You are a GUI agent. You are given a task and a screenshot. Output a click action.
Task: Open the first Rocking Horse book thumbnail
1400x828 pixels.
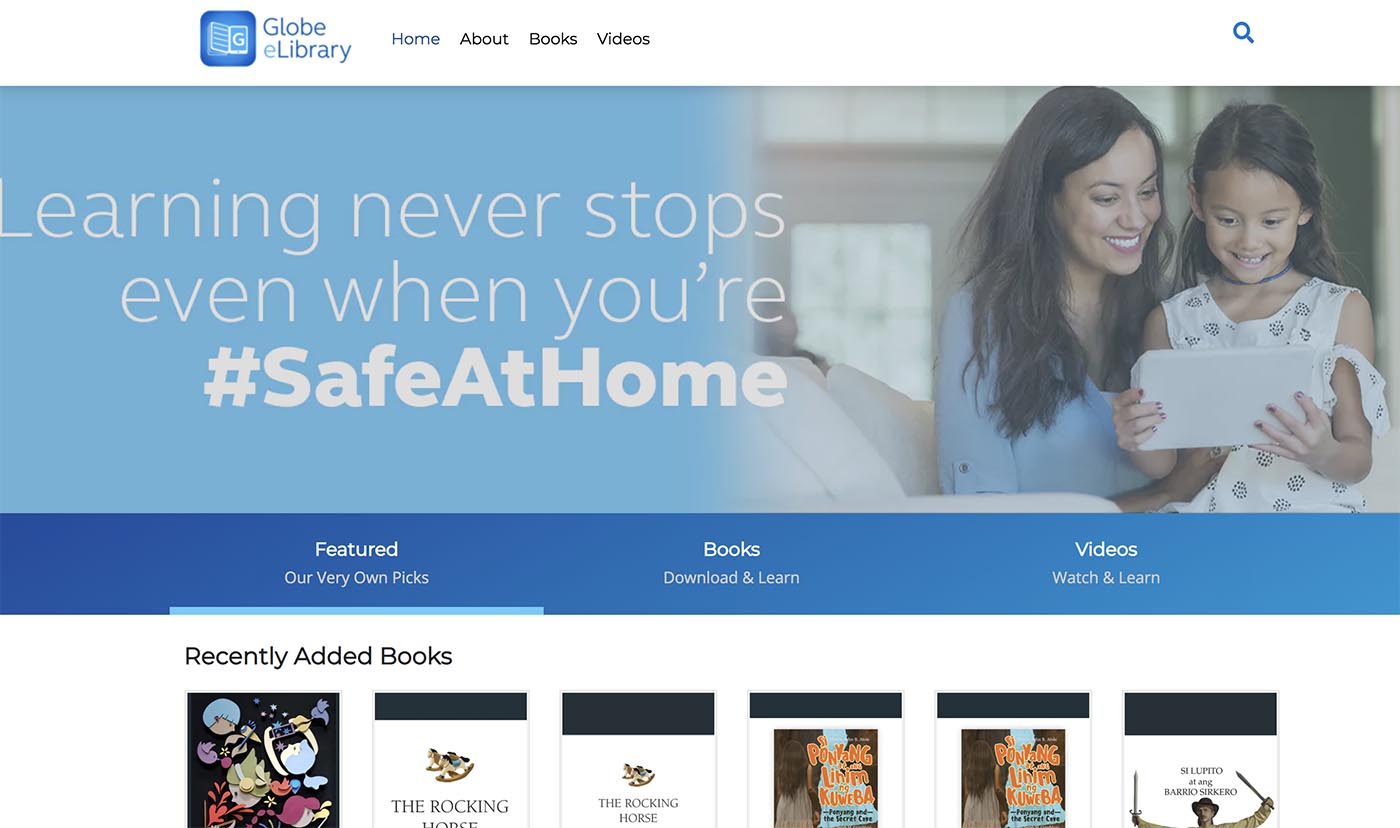(450, 759)
